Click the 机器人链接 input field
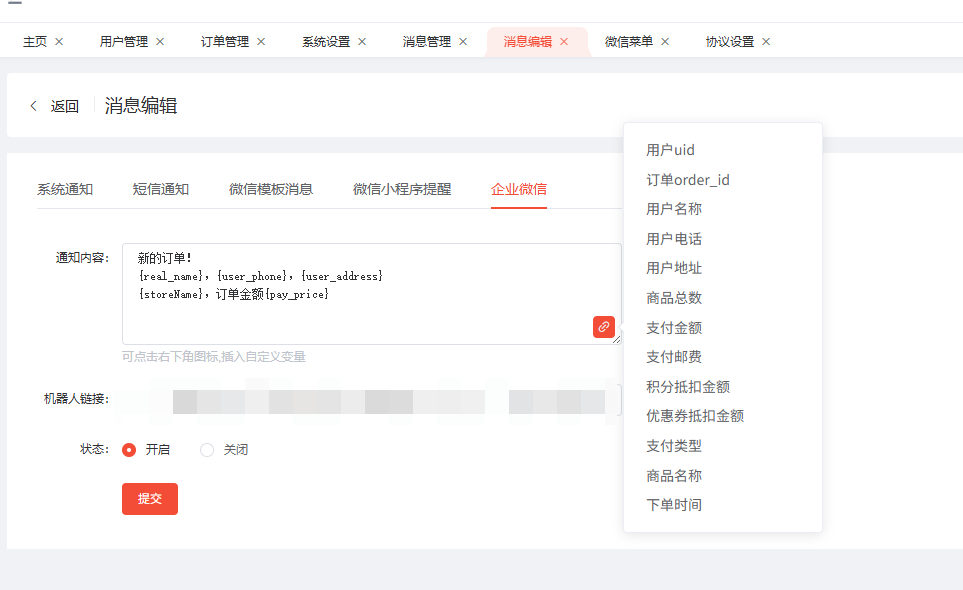 (x=372, y=401)
